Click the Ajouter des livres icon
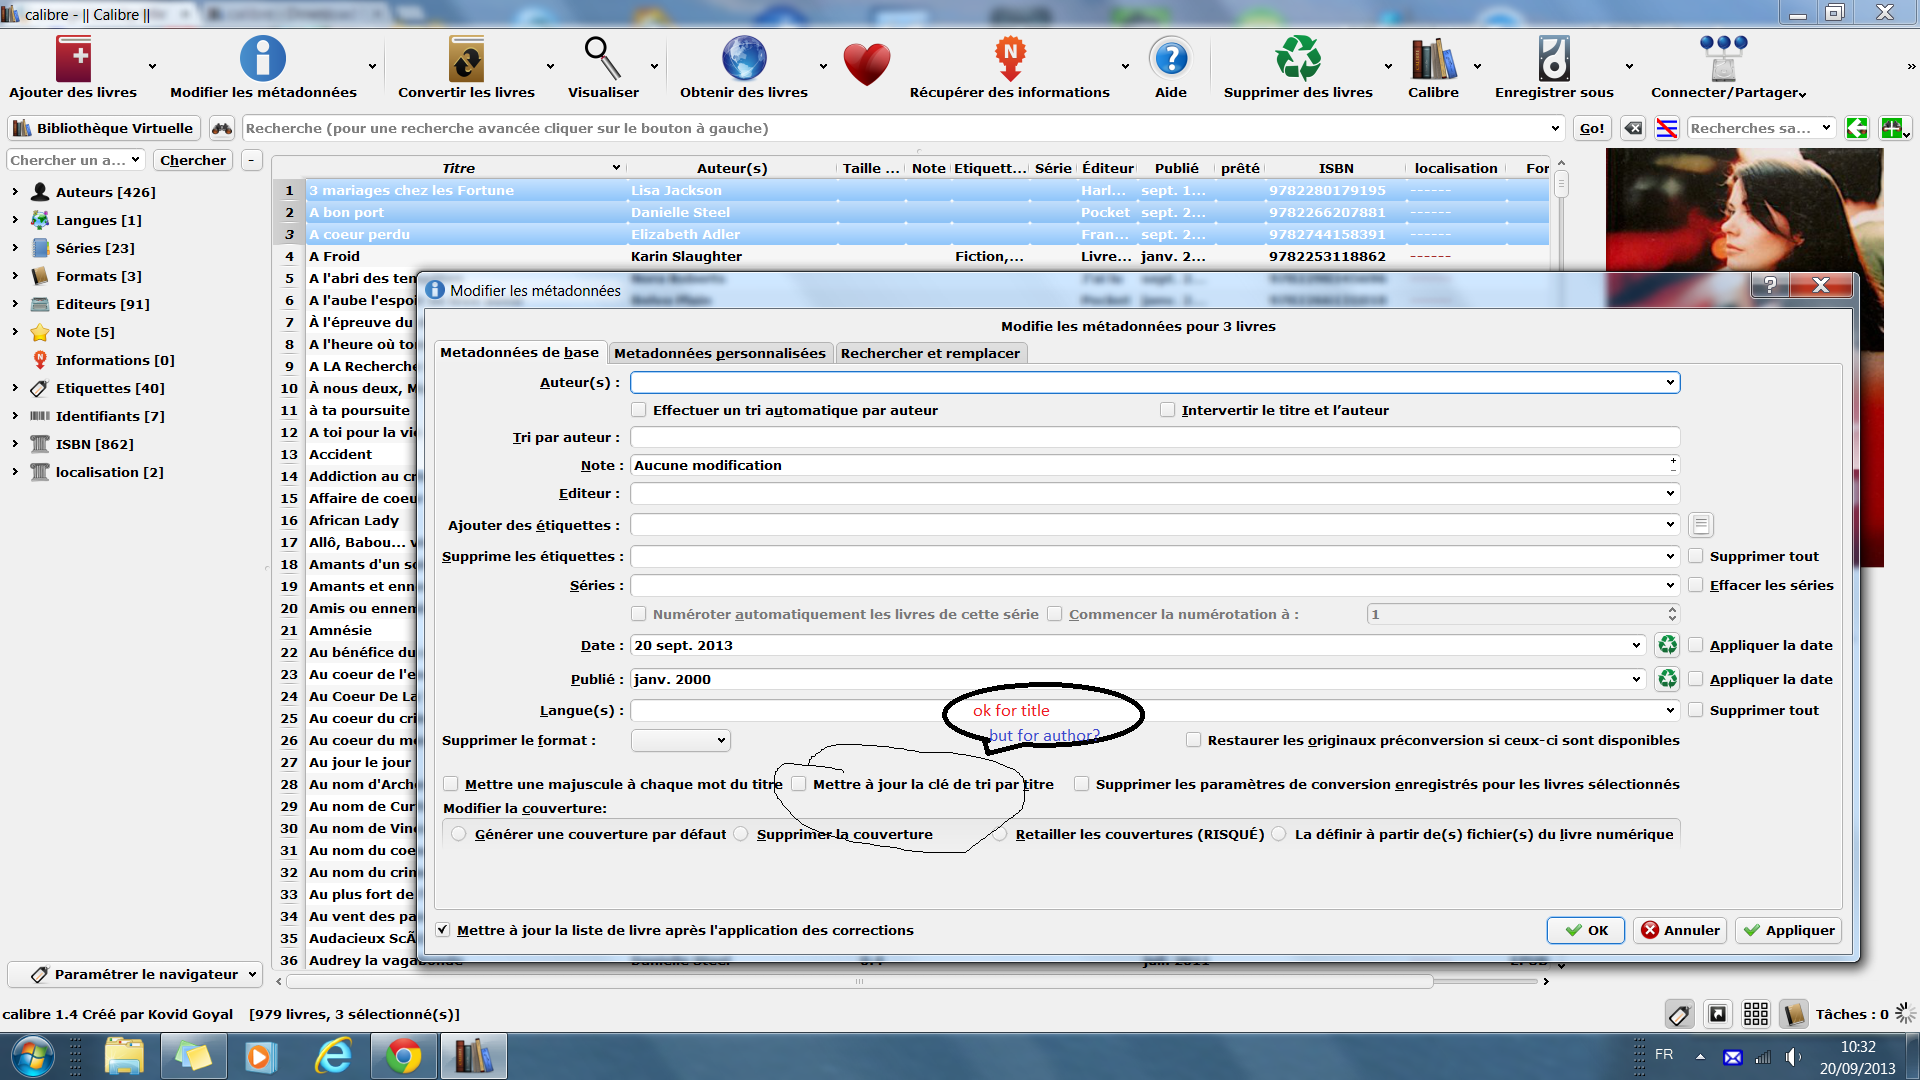 (x=73, y=60)
